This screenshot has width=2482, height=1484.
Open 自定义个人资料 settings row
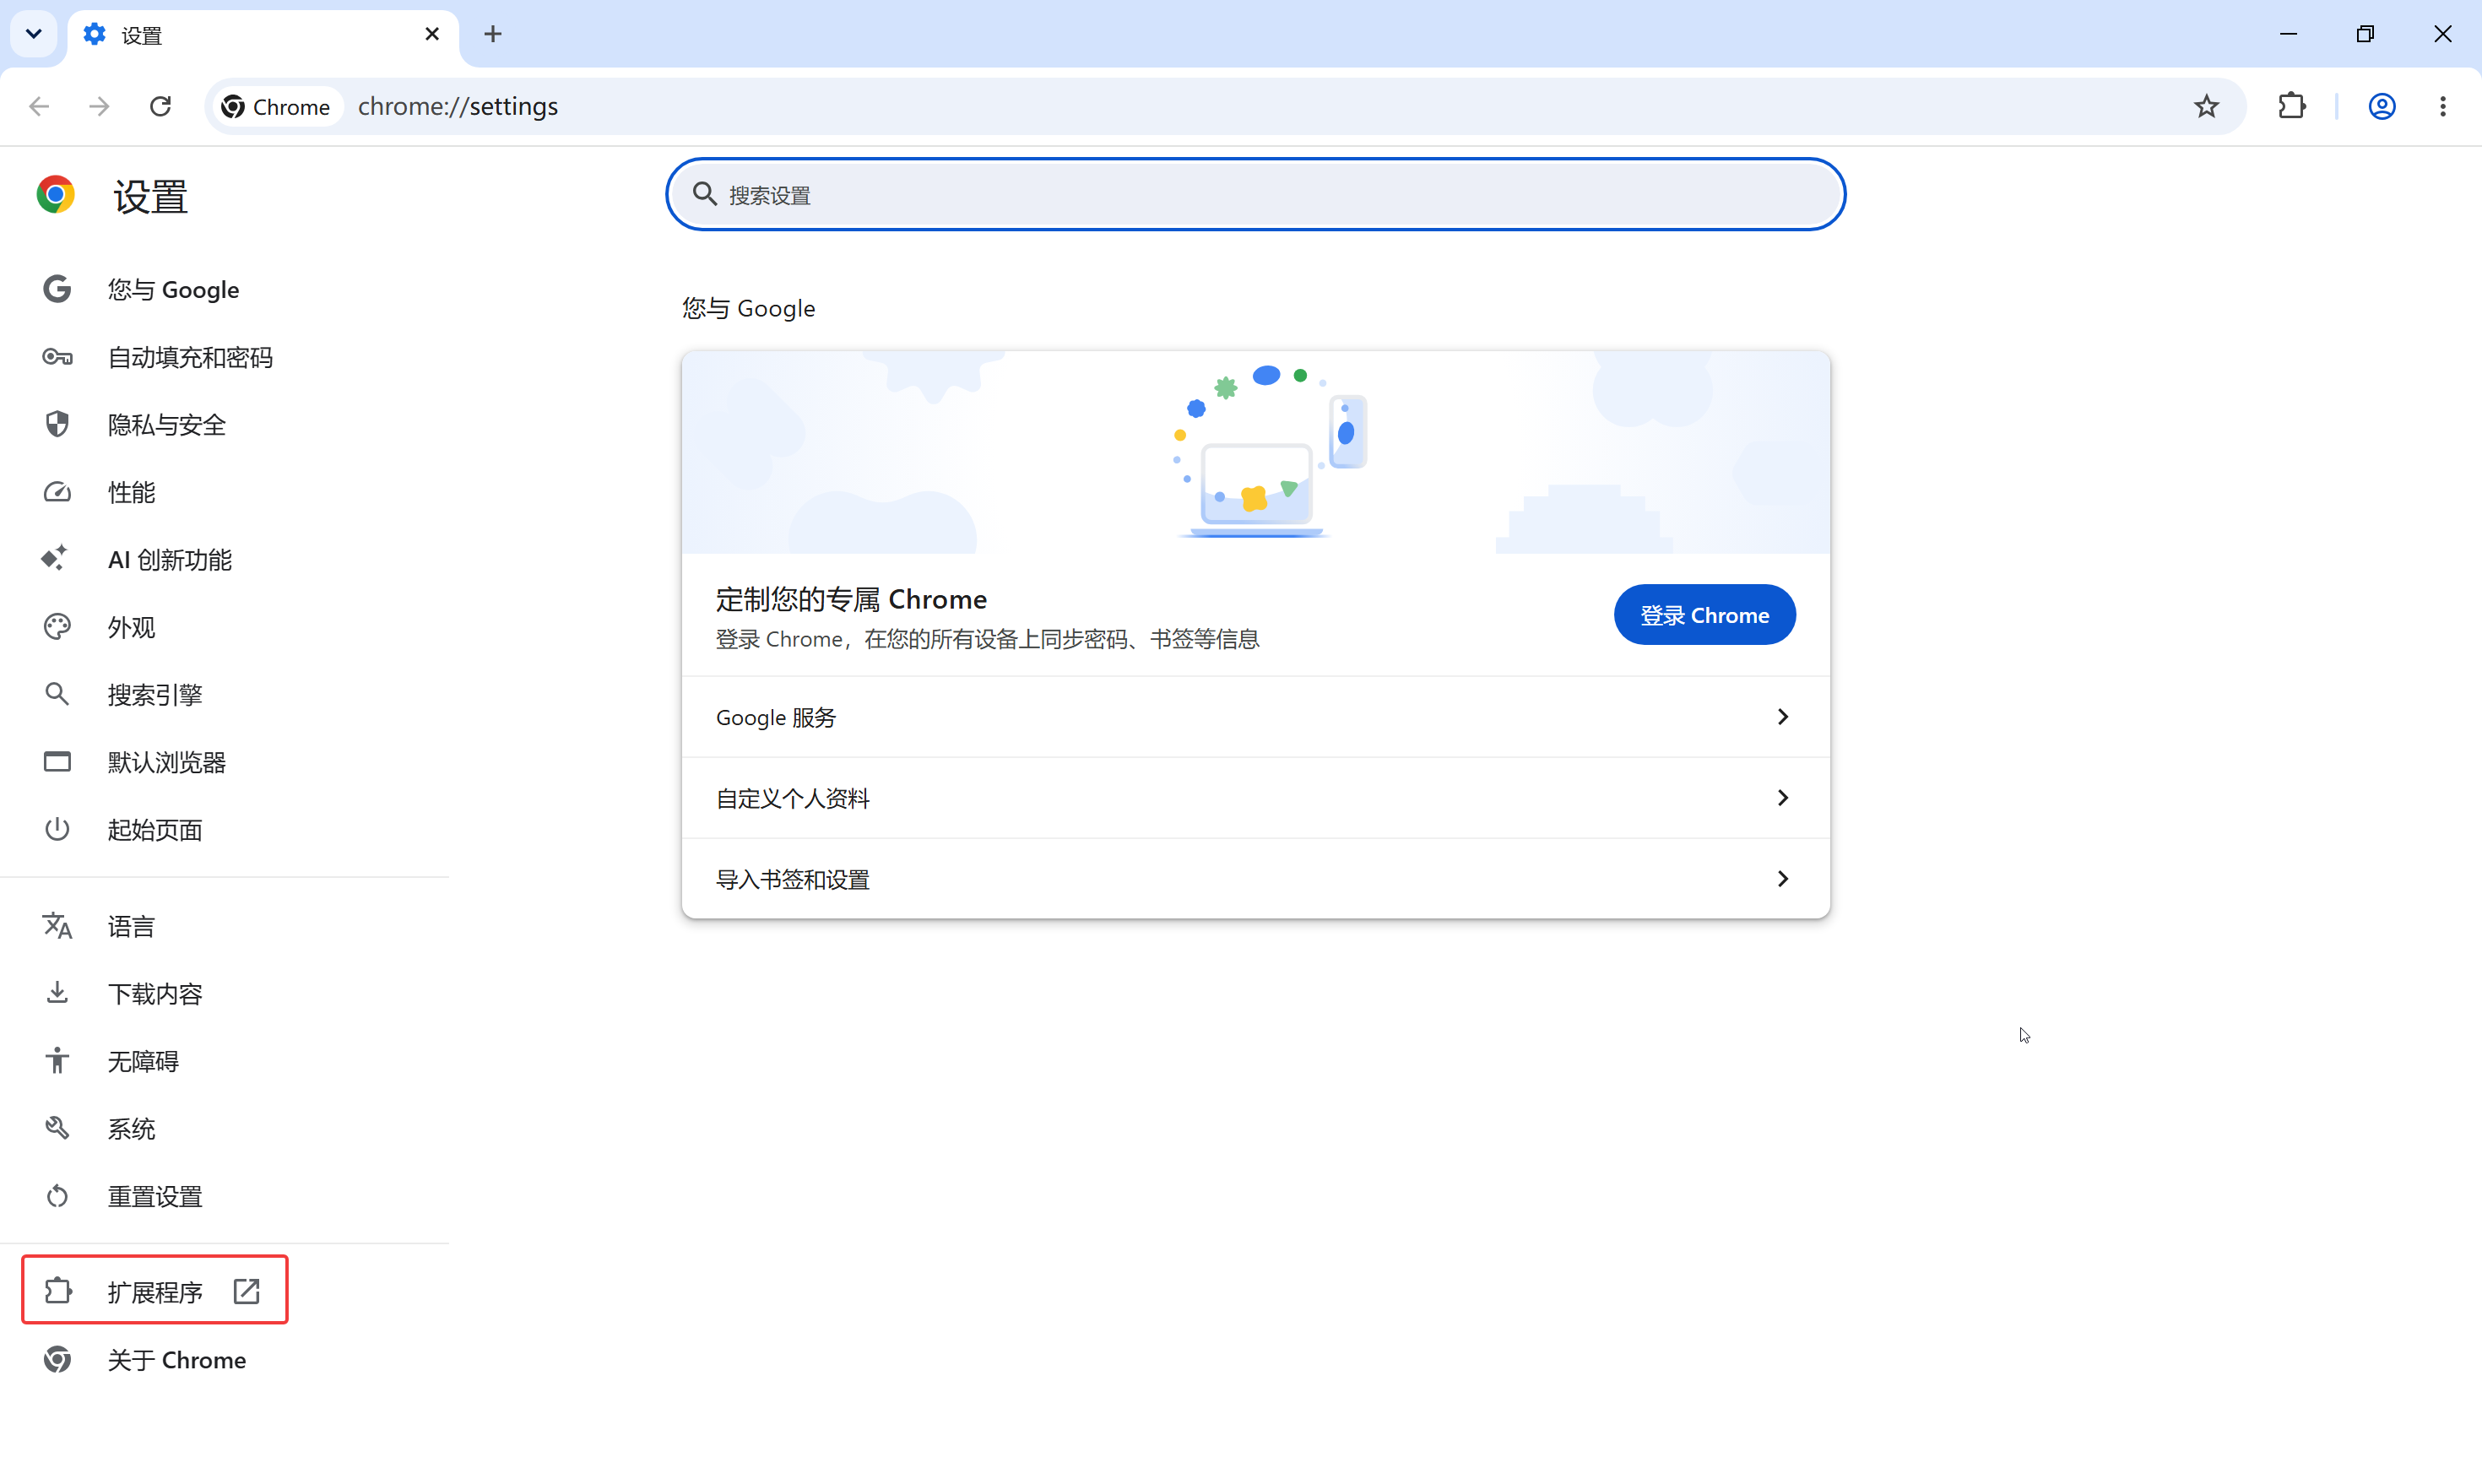pyautogui.click(x=1255, y=798)
